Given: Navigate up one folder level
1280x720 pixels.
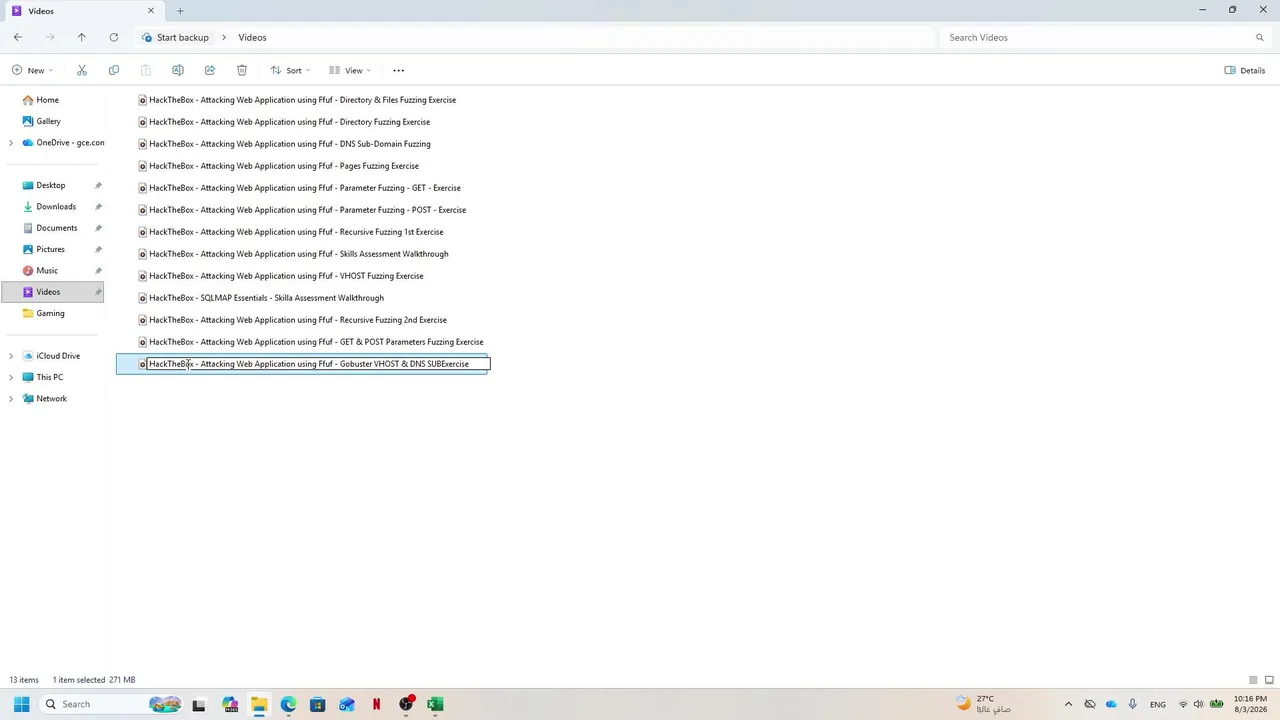Looking at the screenshot, I should (82, 37).
